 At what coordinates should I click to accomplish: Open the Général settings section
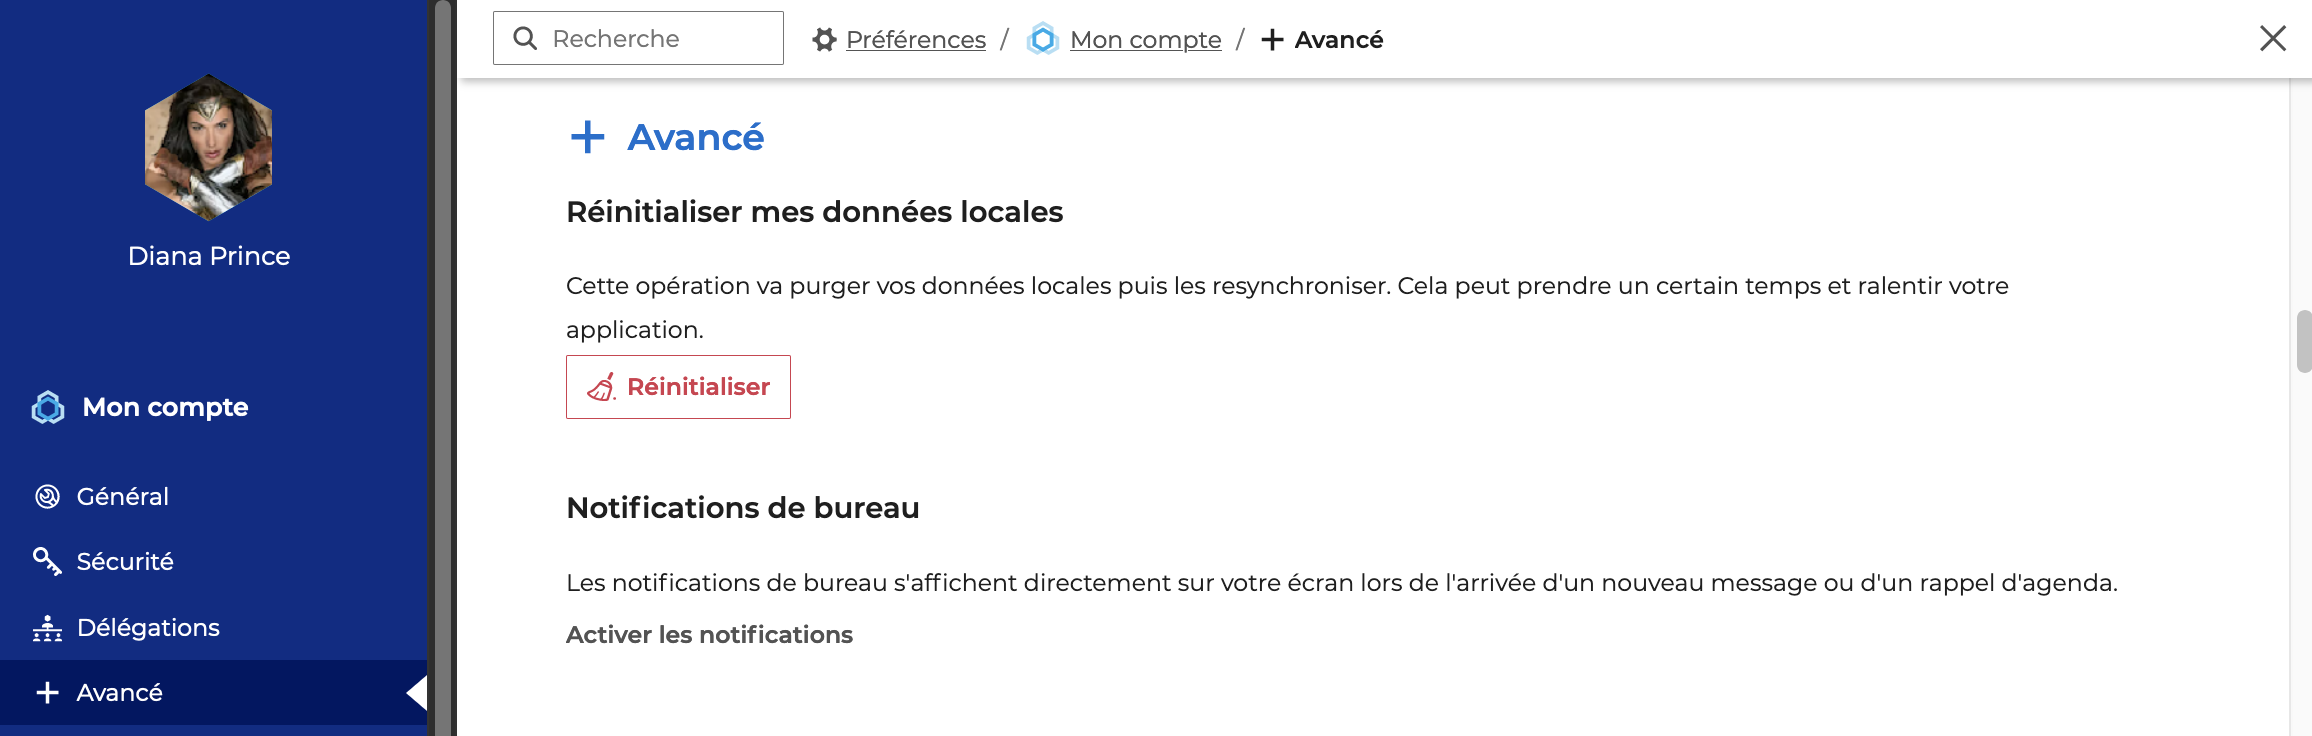123,497
